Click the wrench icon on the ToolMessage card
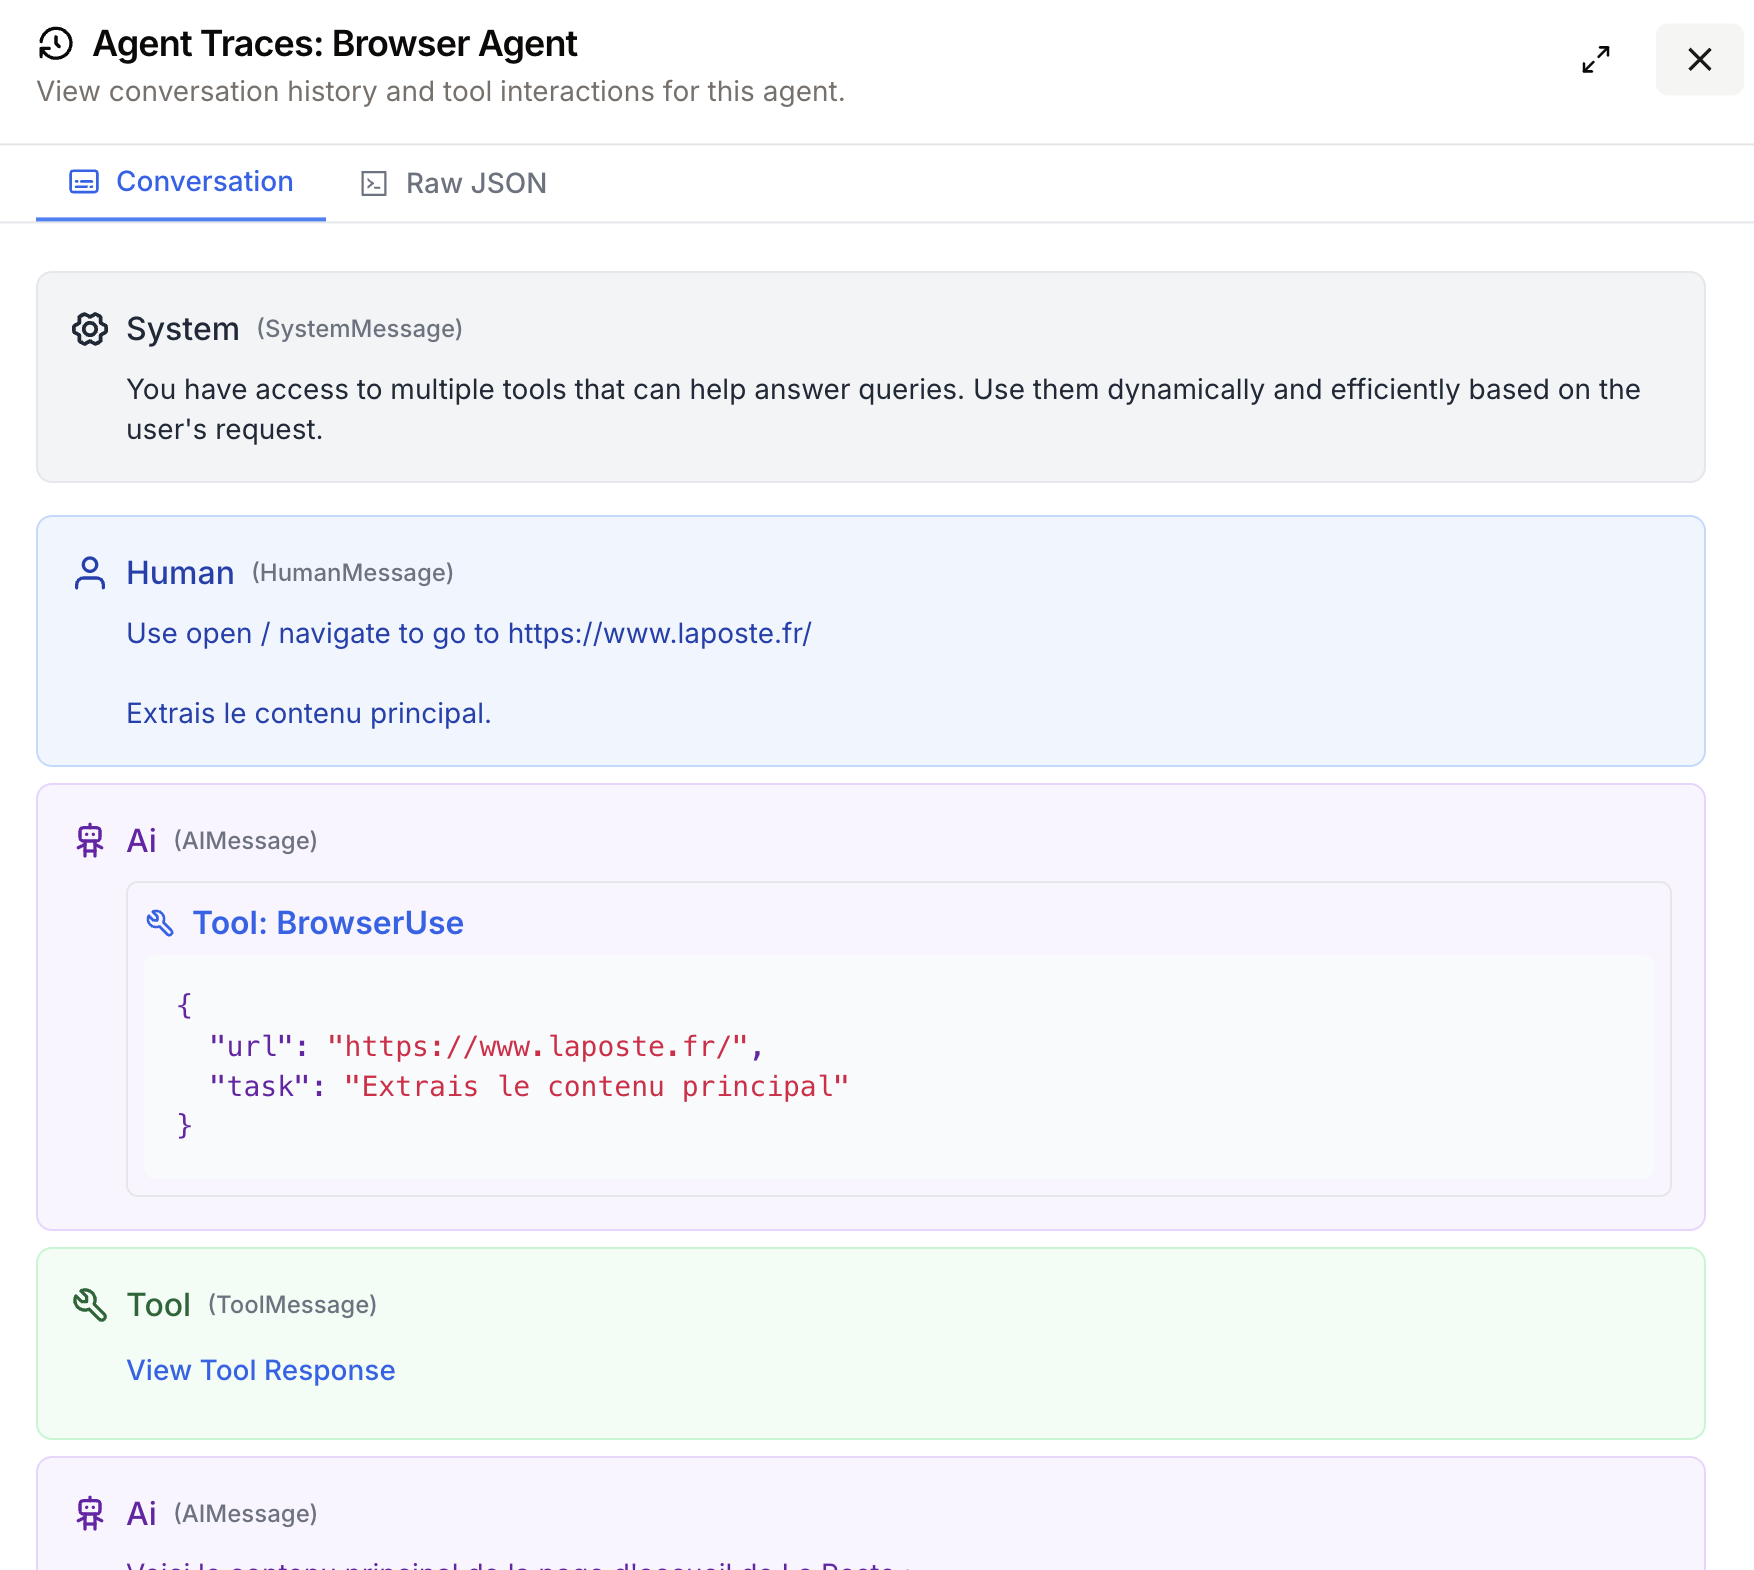 click(x=90, y=1304)
